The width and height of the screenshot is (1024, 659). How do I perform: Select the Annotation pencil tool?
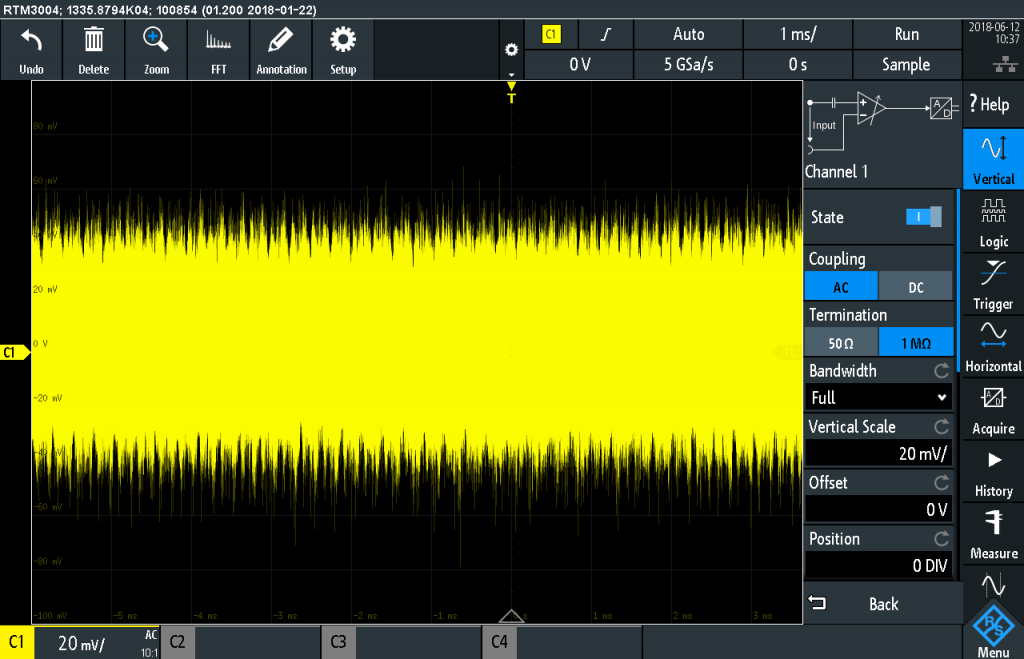(281, 42)
